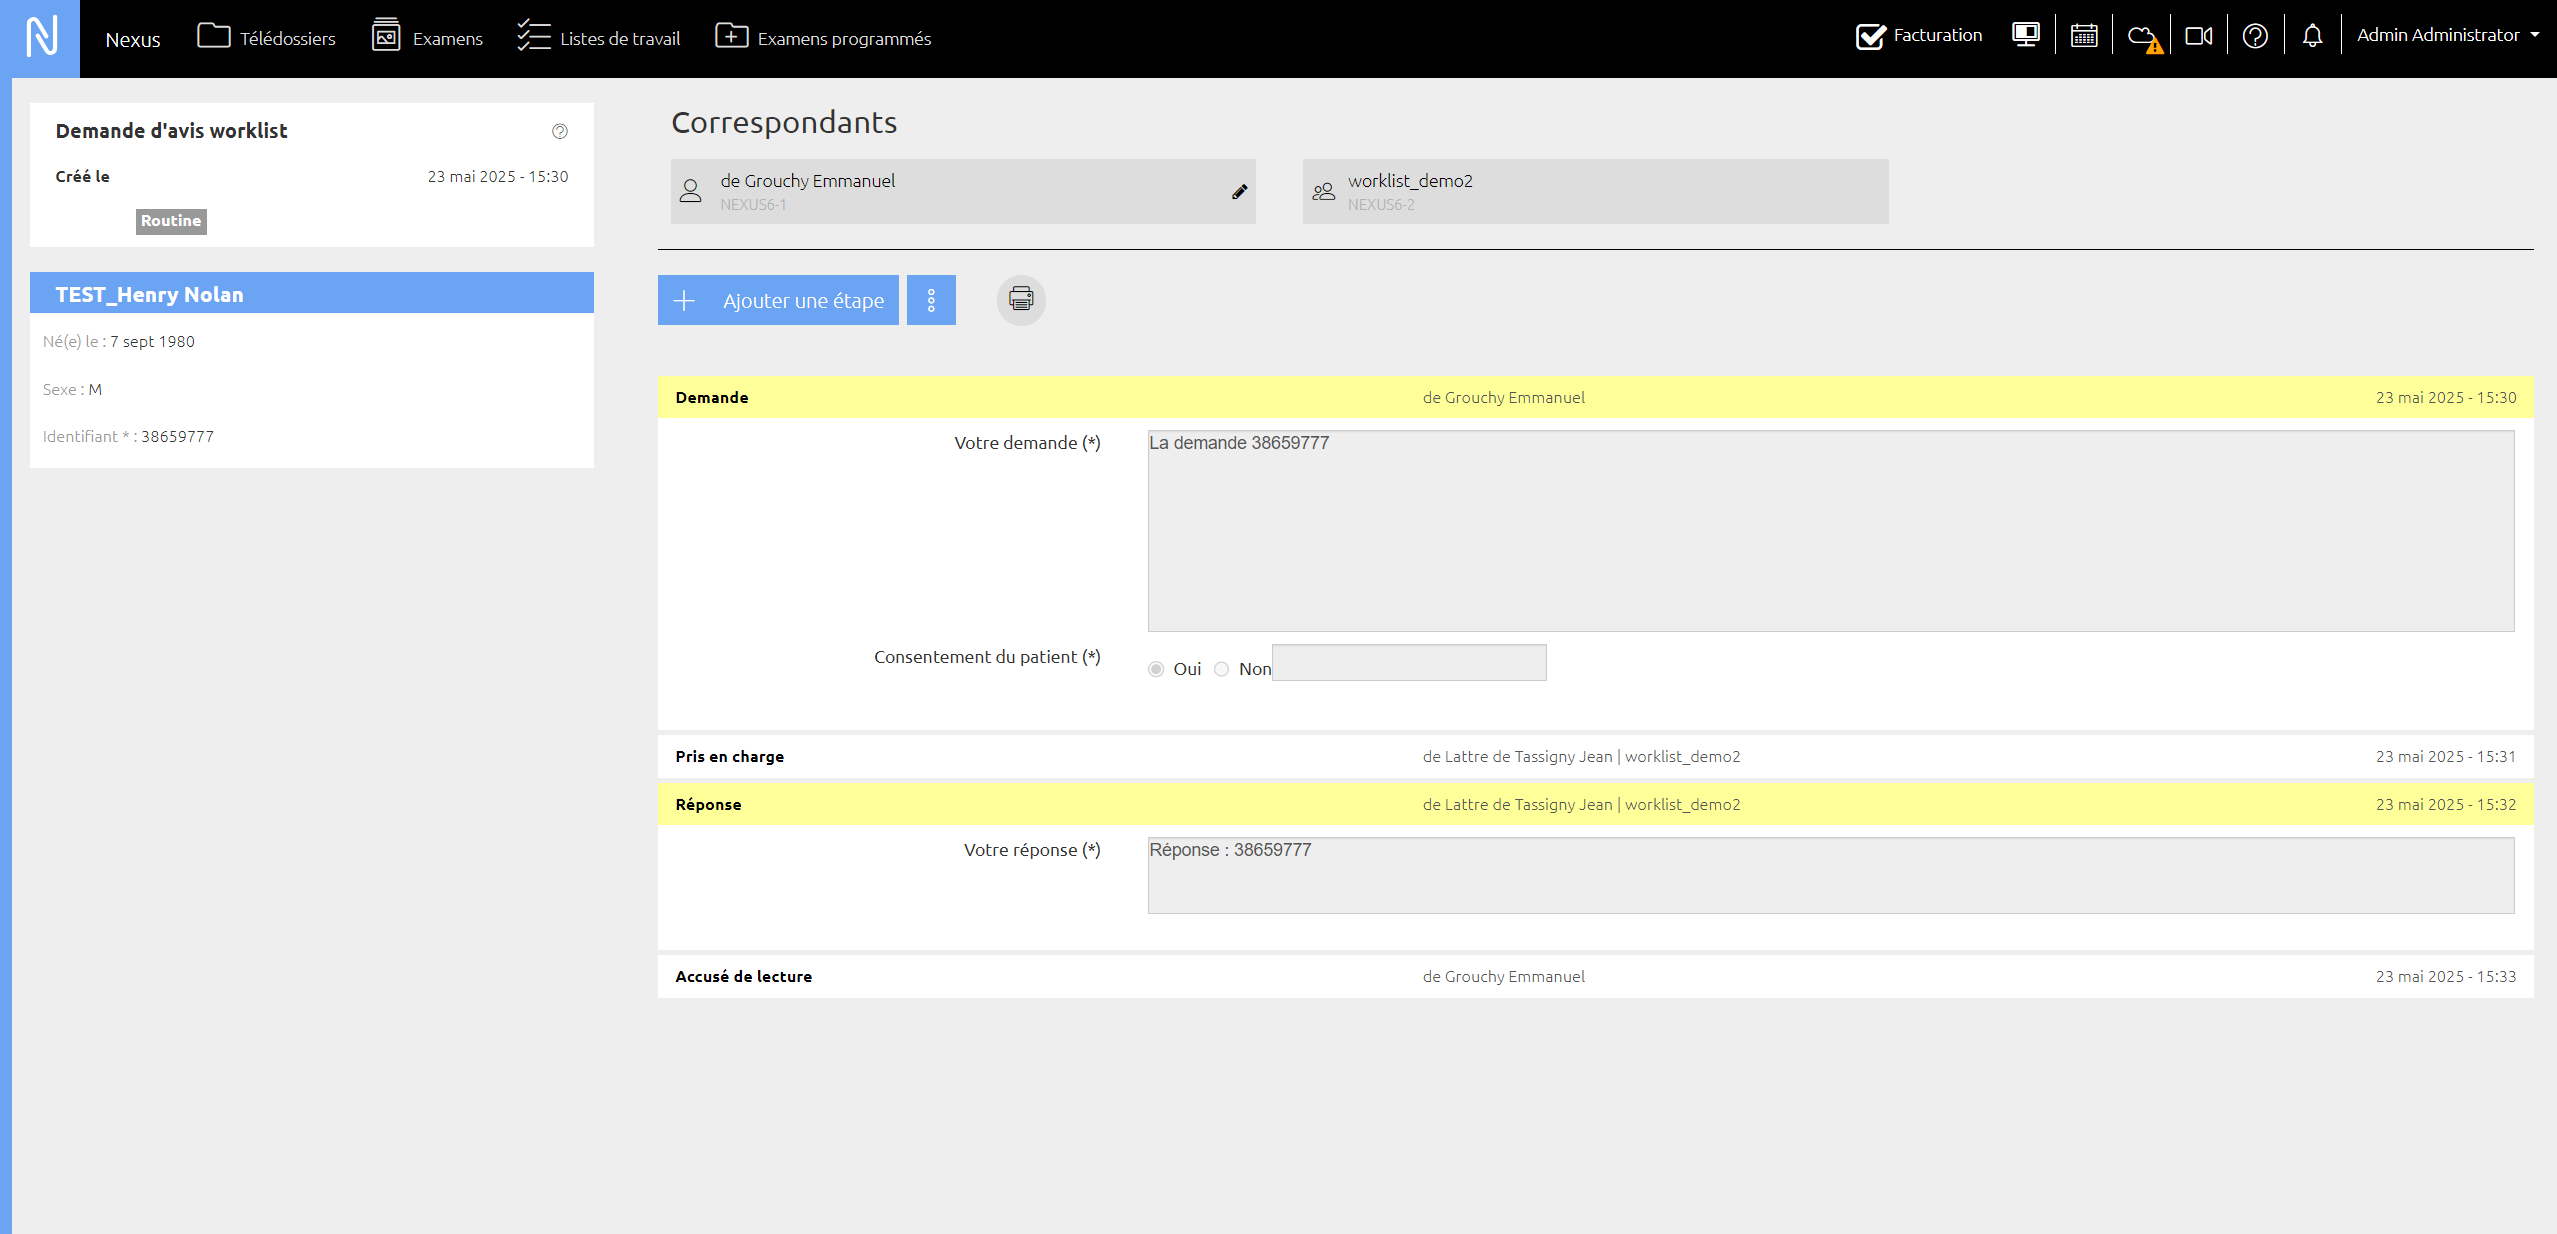Click the Nexus logo icon

tap(40, 38)
